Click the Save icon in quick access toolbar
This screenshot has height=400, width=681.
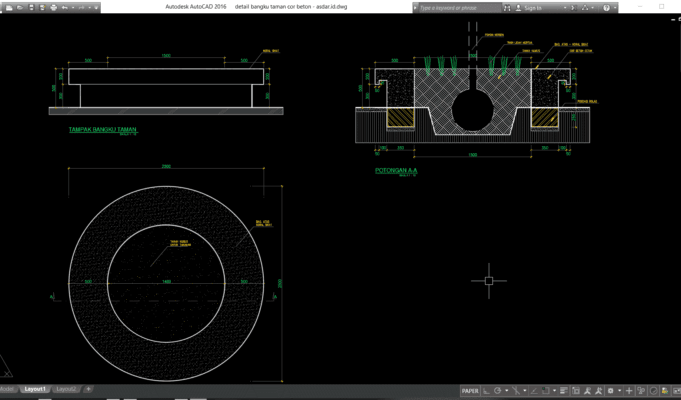coord(31,7)
